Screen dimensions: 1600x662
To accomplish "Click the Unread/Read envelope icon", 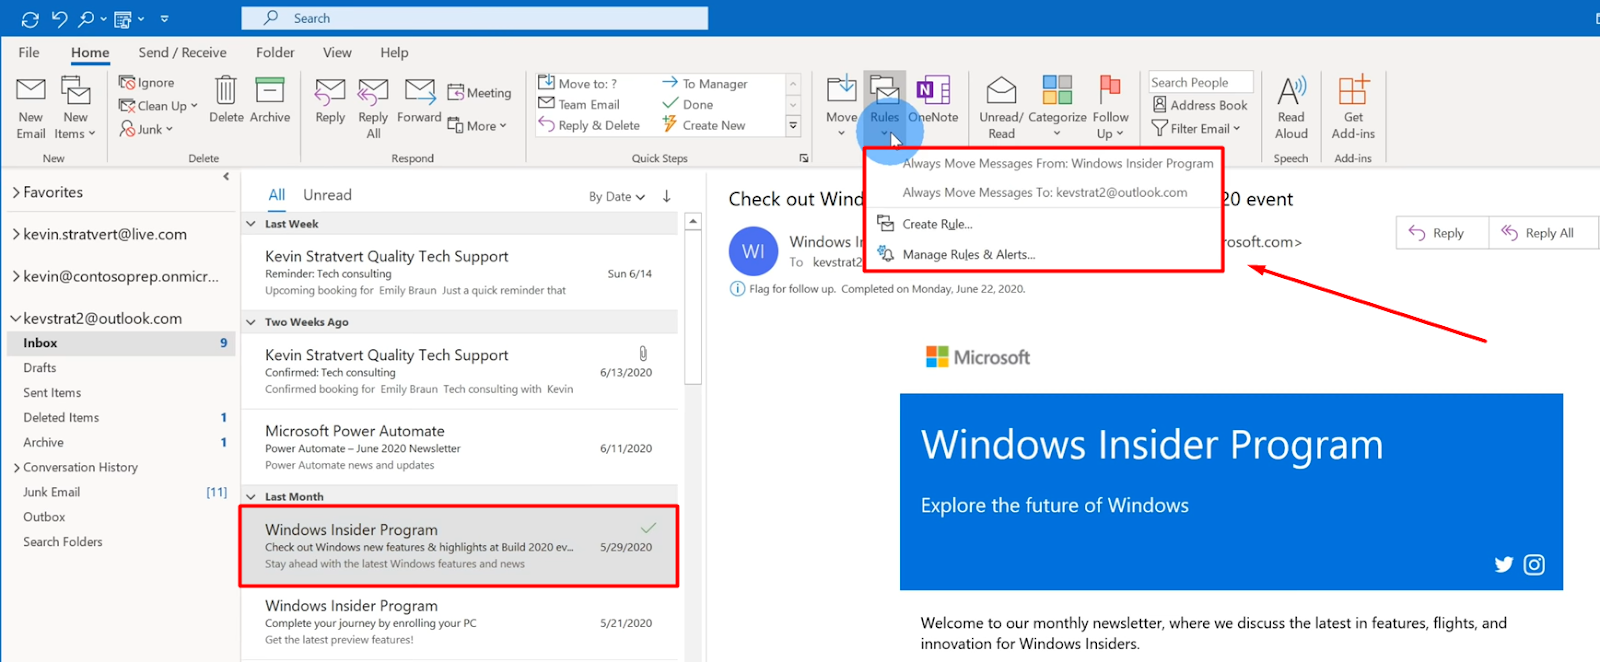I will click(x=1001, y=90).
